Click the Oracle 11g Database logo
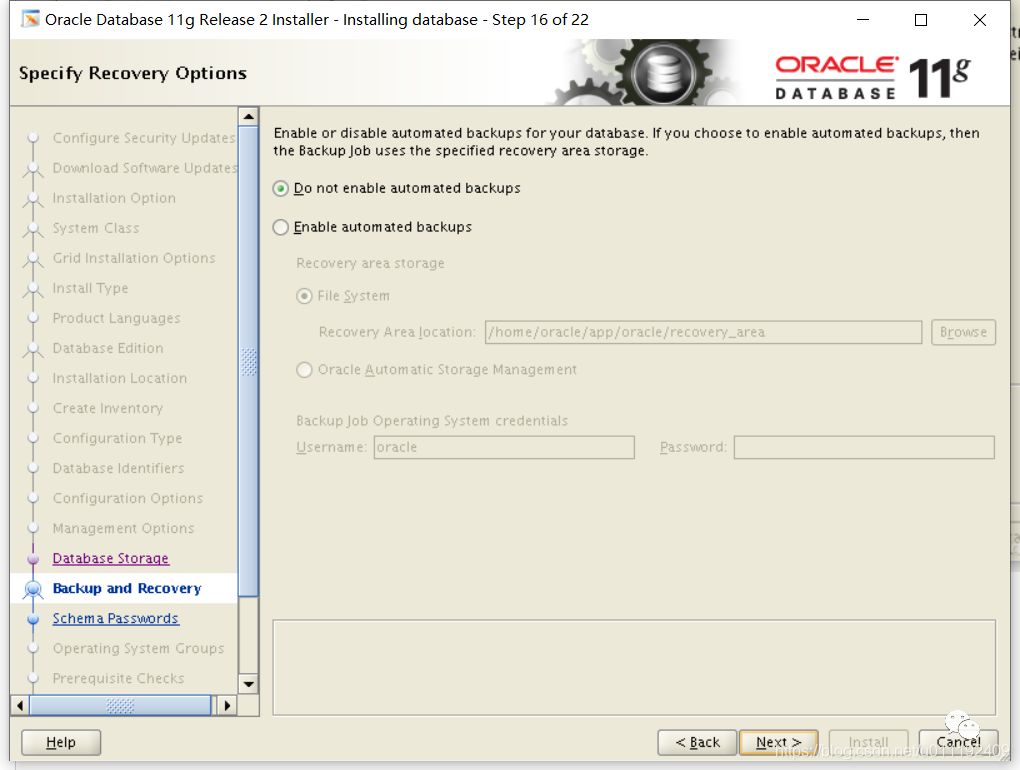The image size is (1020, 770). pyautogui.click(x=872, y=77)
